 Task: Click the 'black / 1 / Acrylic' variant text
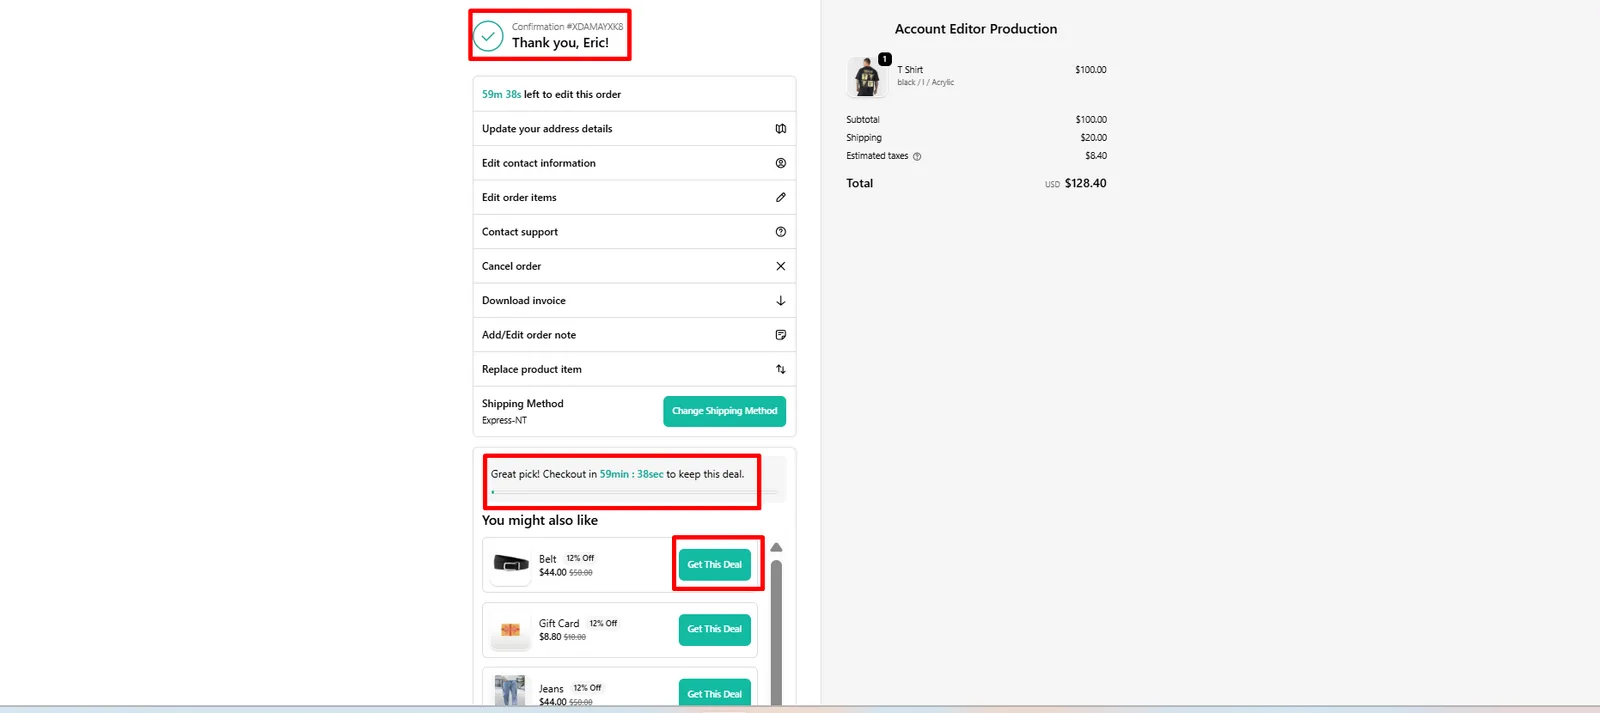[x=925, y=83]
